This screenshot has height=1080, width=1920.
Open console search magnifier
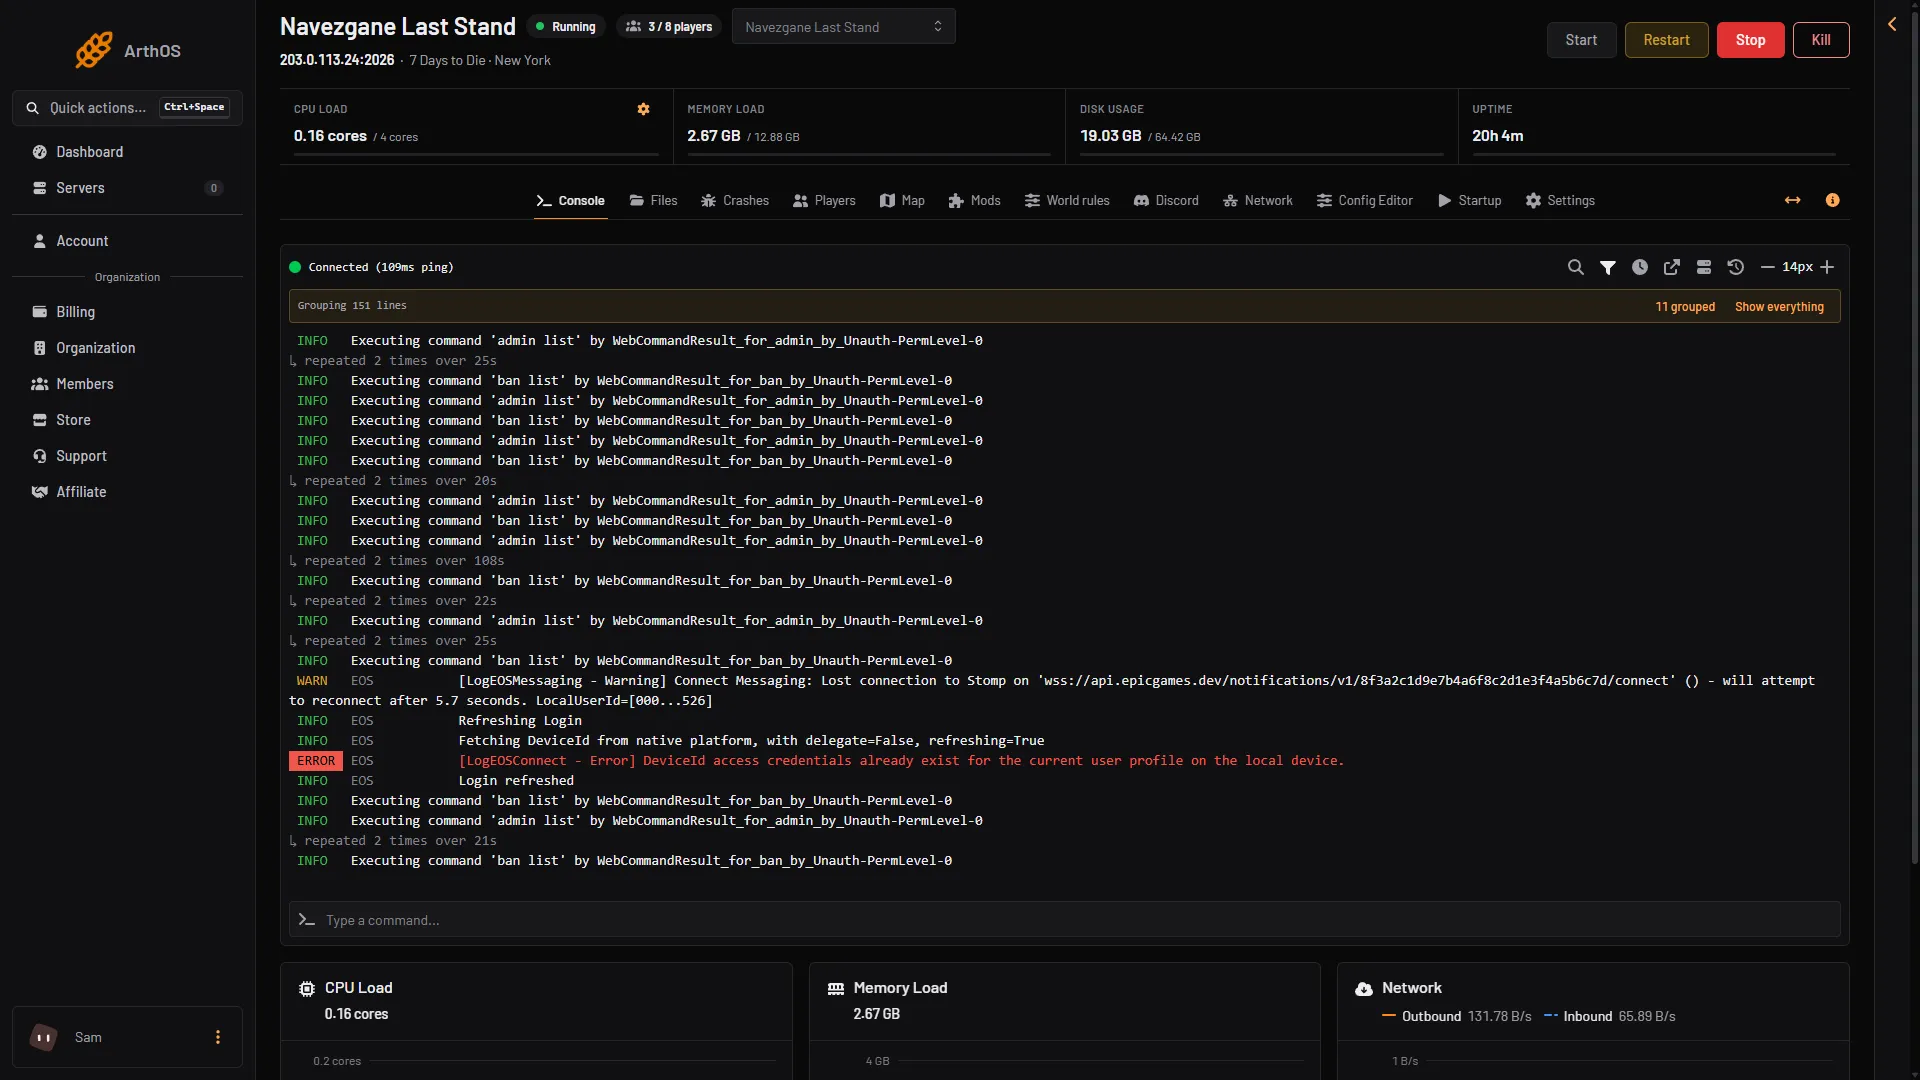click(x=1575, y=267)
